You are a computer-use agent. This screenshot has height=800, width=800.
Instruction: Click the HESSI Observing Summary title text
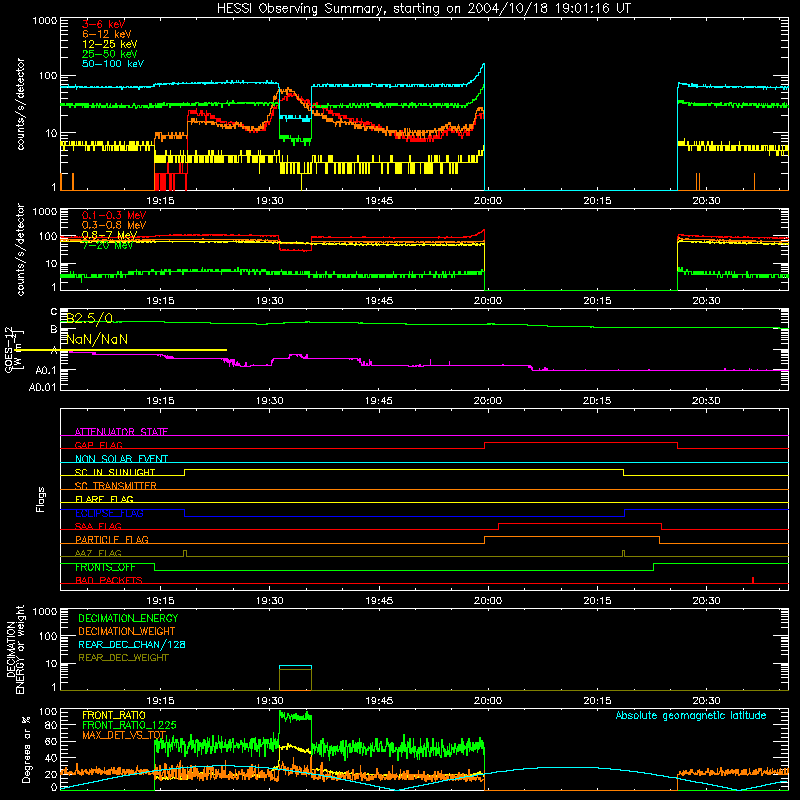[x=423, y=9]
